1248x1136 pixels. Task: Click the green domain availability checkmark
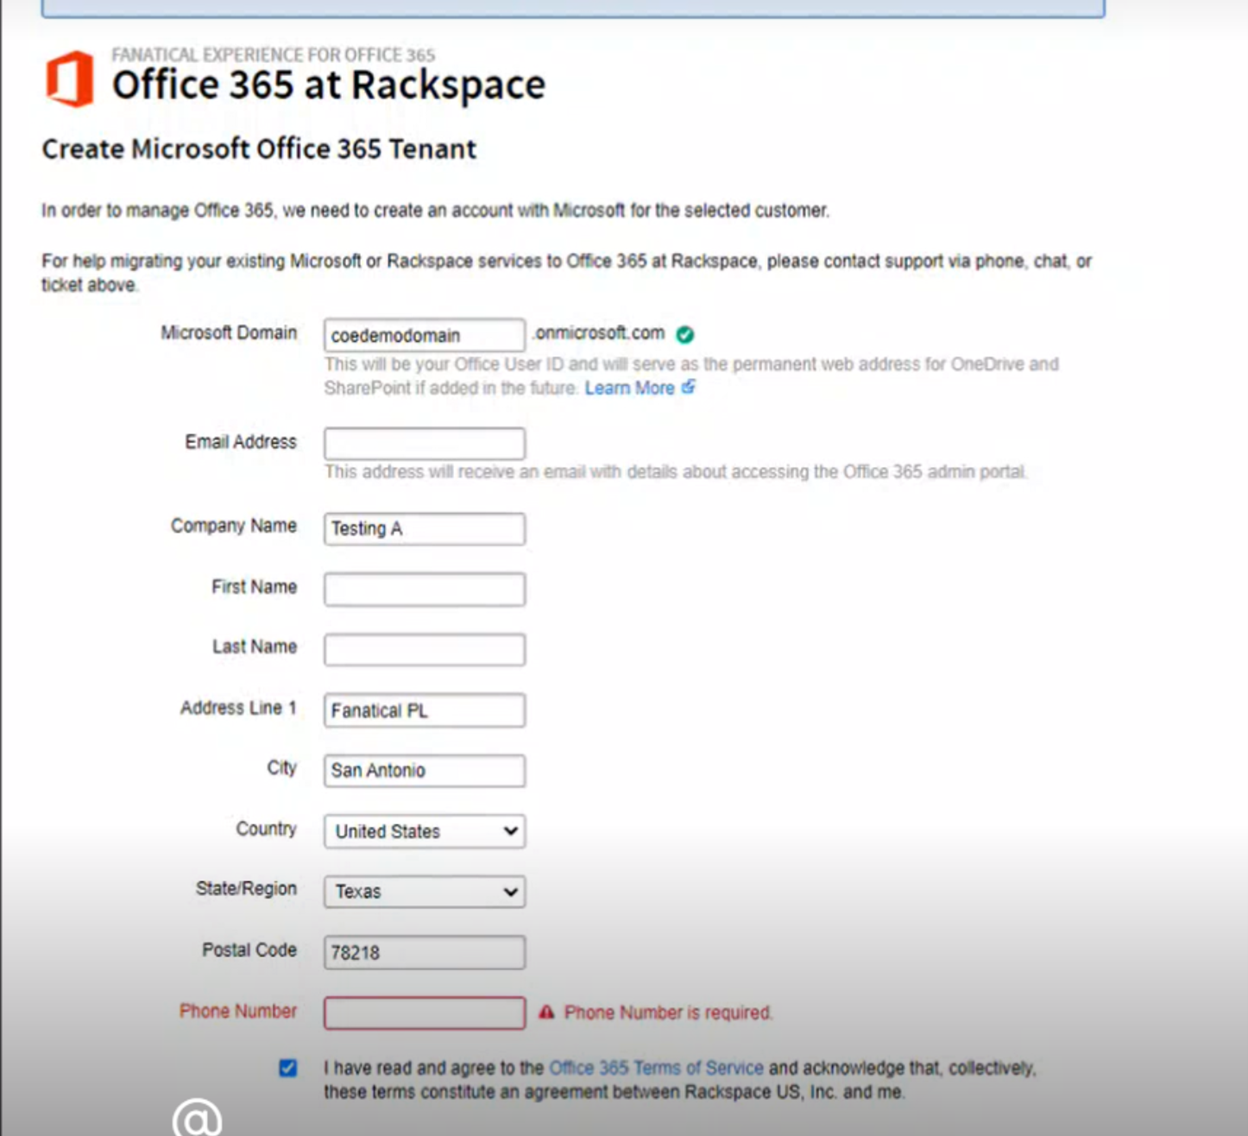(x=685, y=334)
